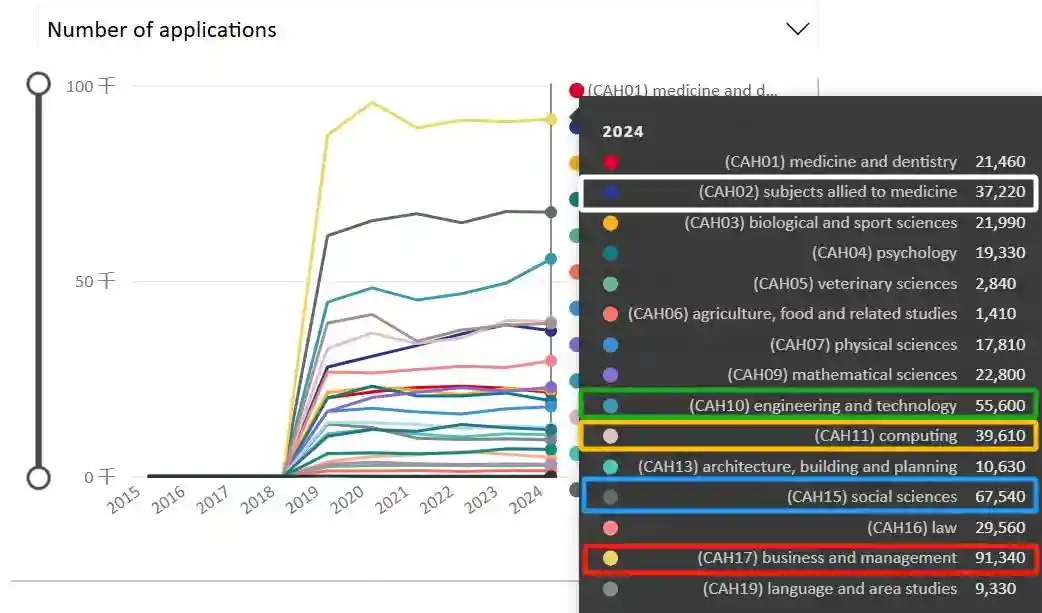Open the Number of applications dropdown chevron
The image size is (1042, 613).
point(797,29)
